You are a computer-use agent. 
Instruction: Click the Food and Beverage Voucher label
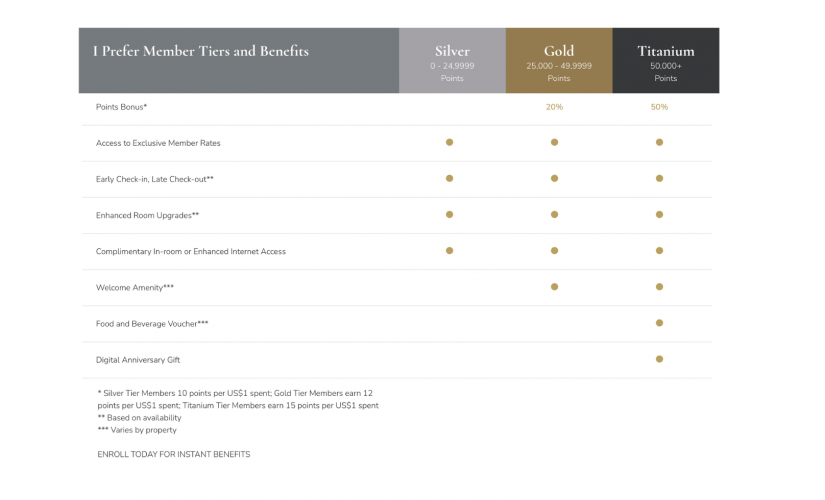point(152,324)
